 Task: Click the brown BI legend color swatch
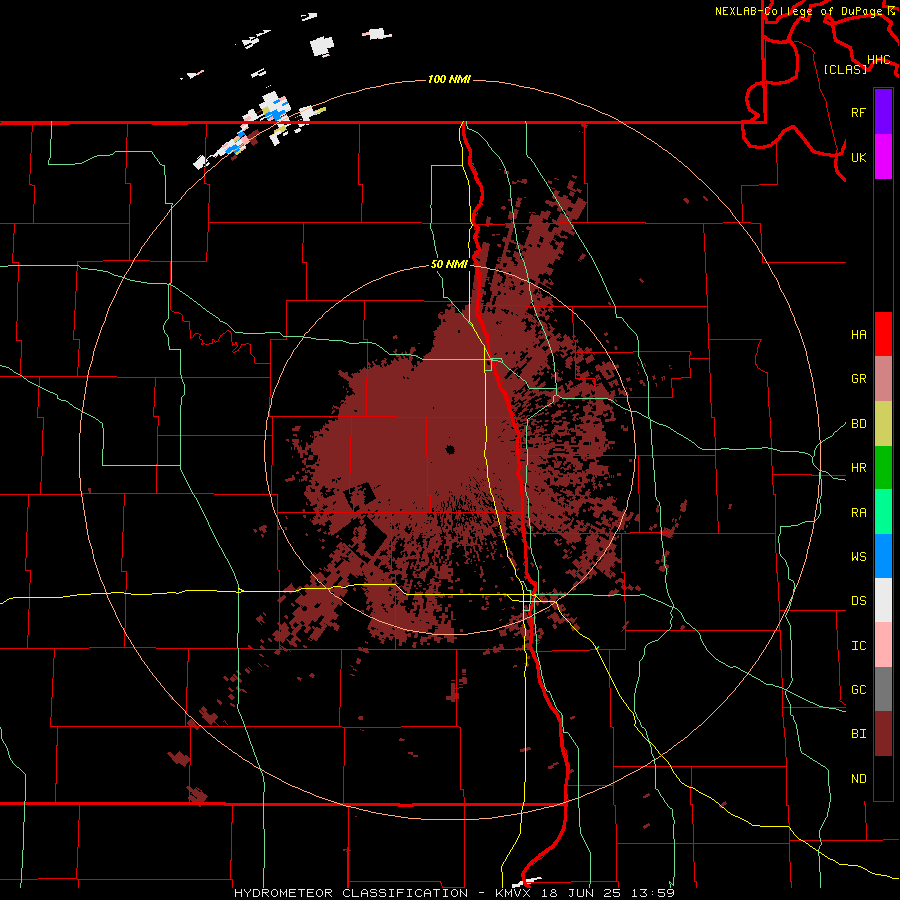883,734
